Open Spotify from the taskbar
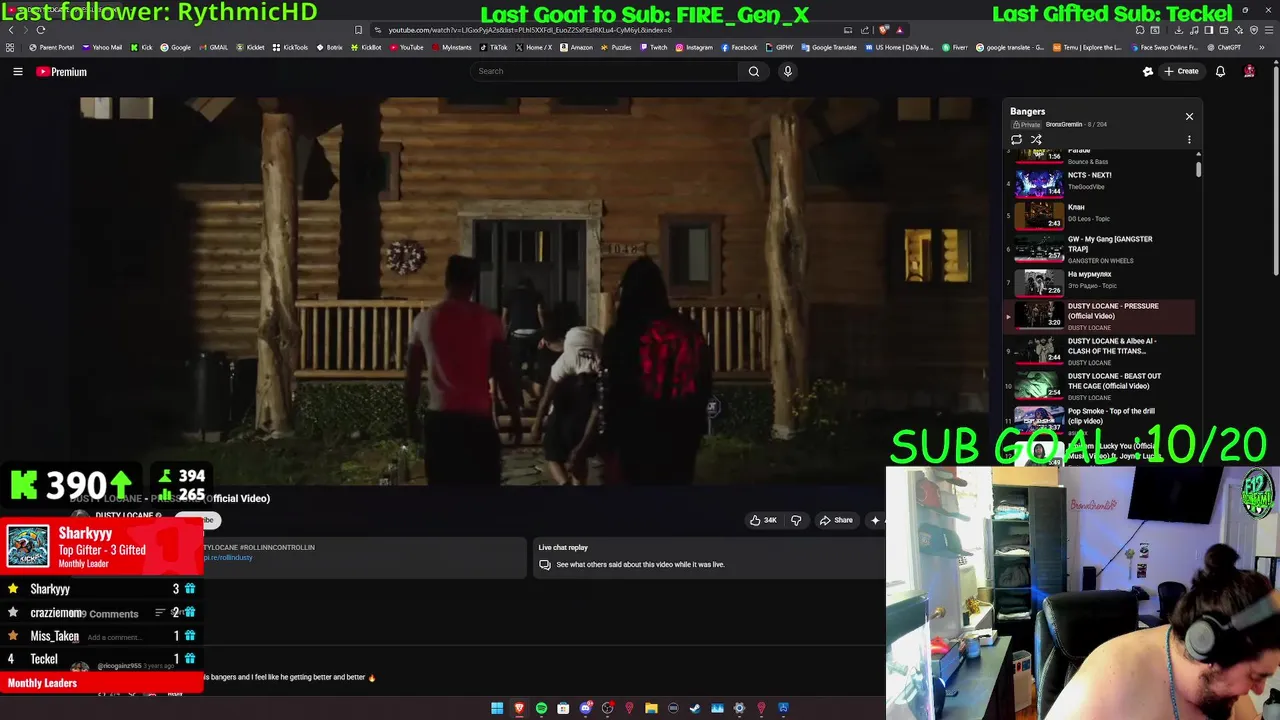Screen dimensions: 1280x720 [x=541, y=708]
